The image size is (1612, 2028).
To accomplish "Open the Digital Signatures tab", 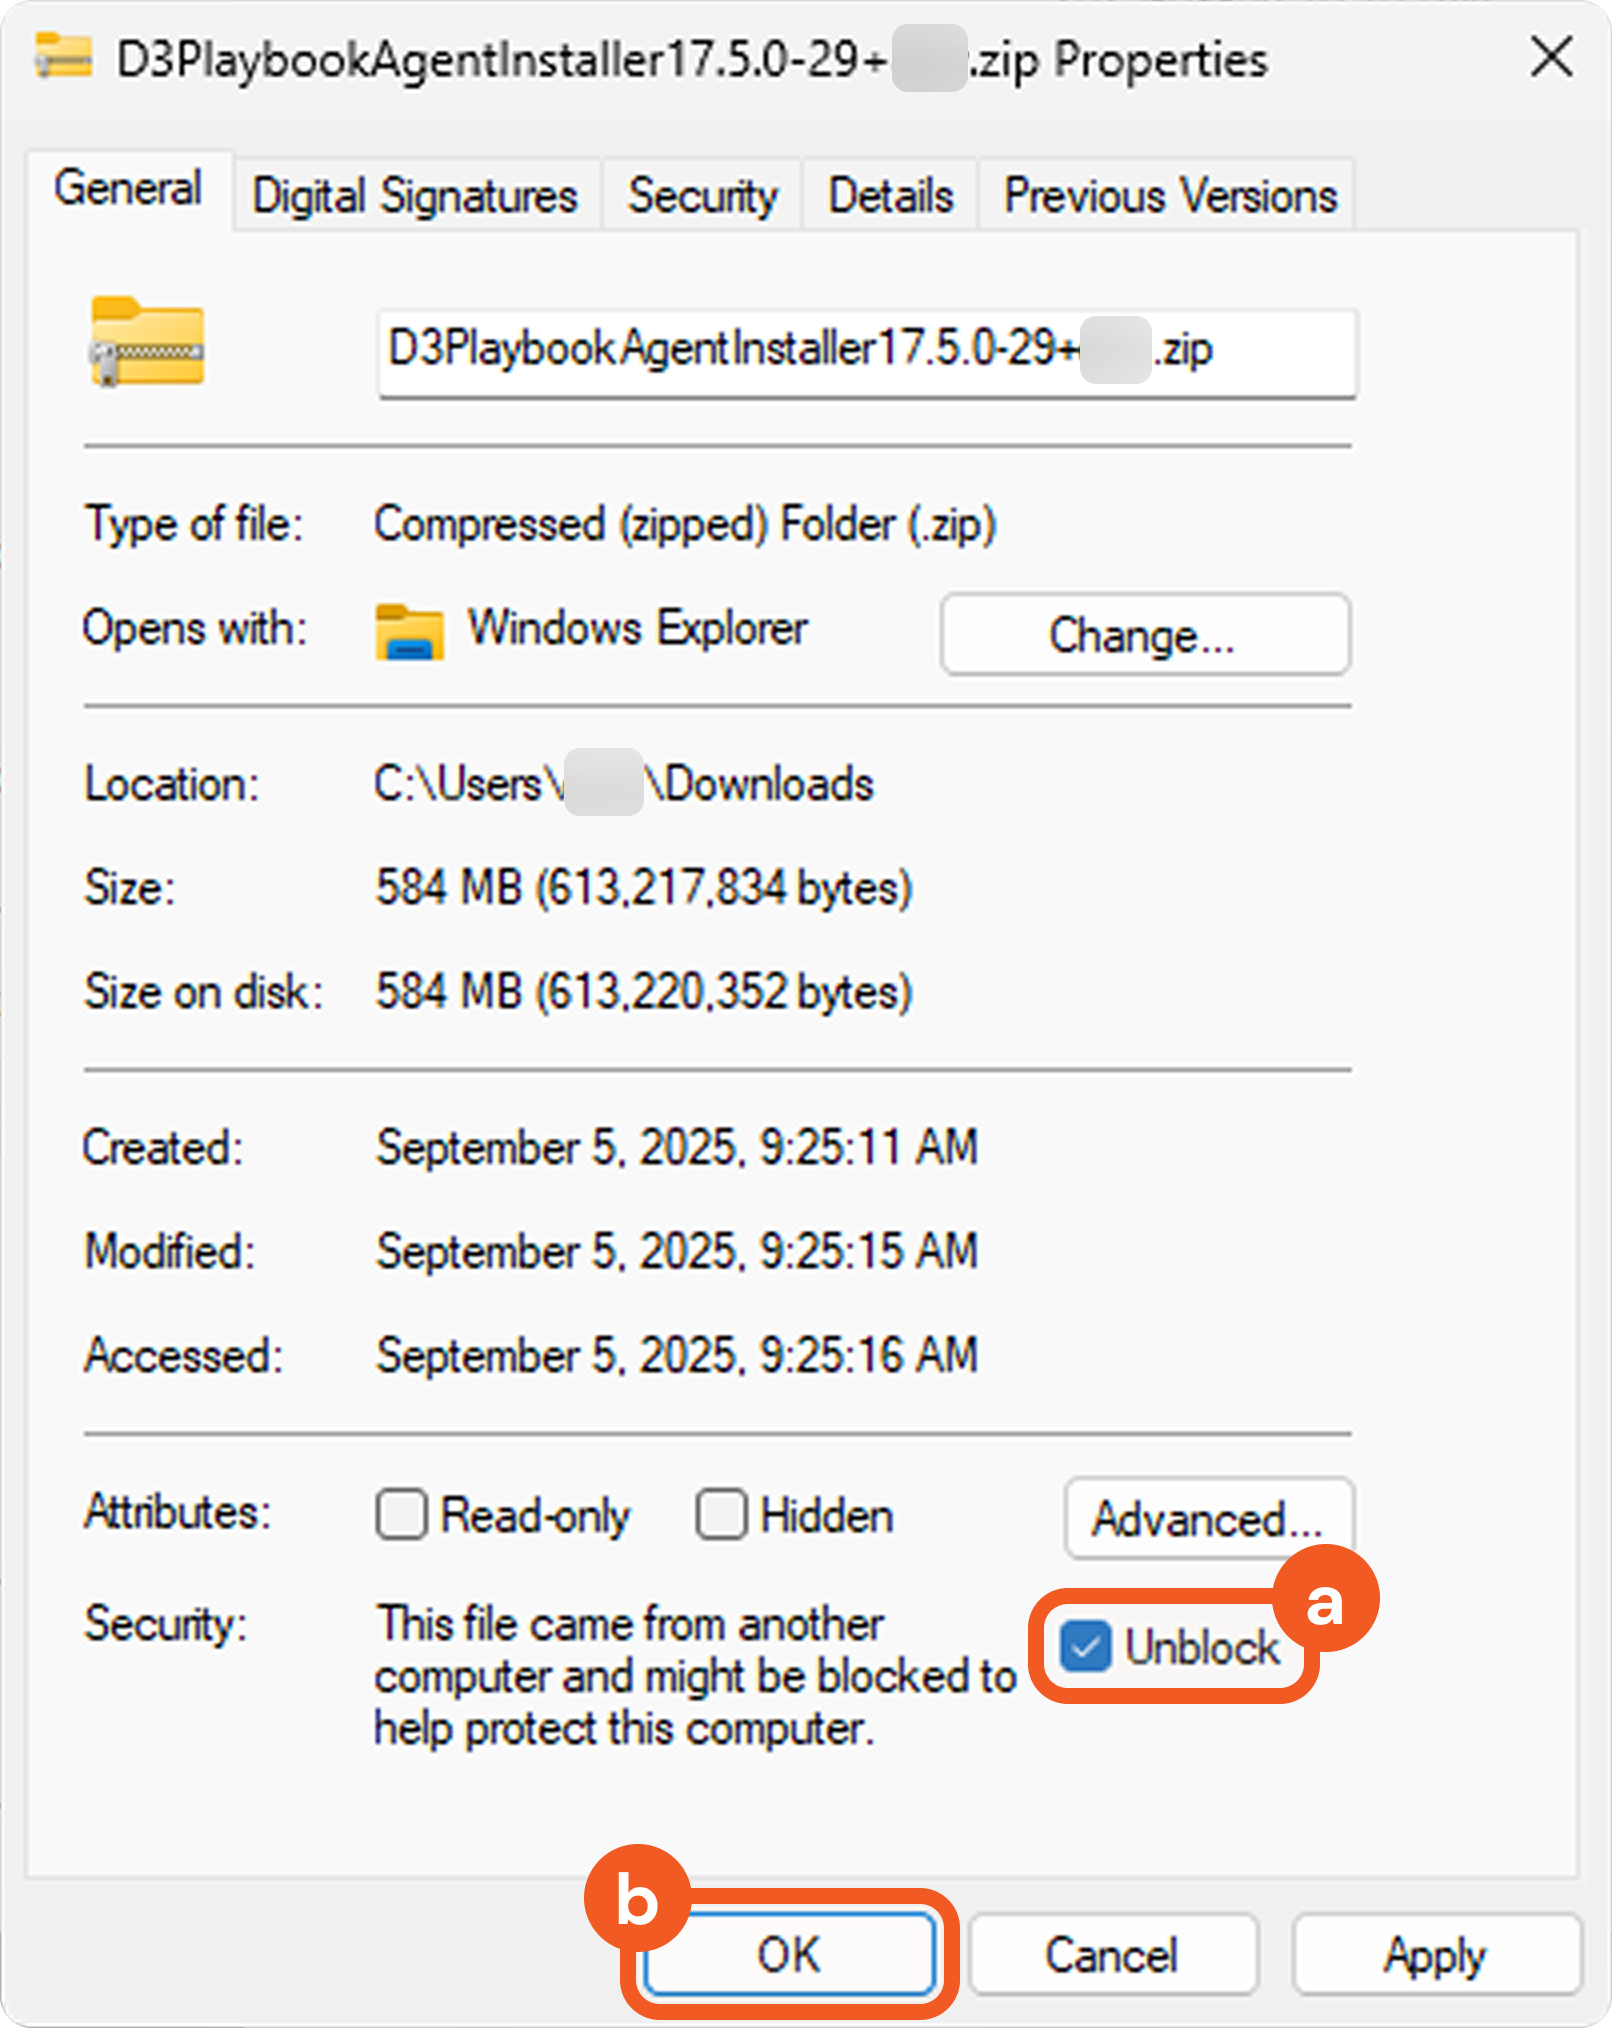I will [415, 196].
